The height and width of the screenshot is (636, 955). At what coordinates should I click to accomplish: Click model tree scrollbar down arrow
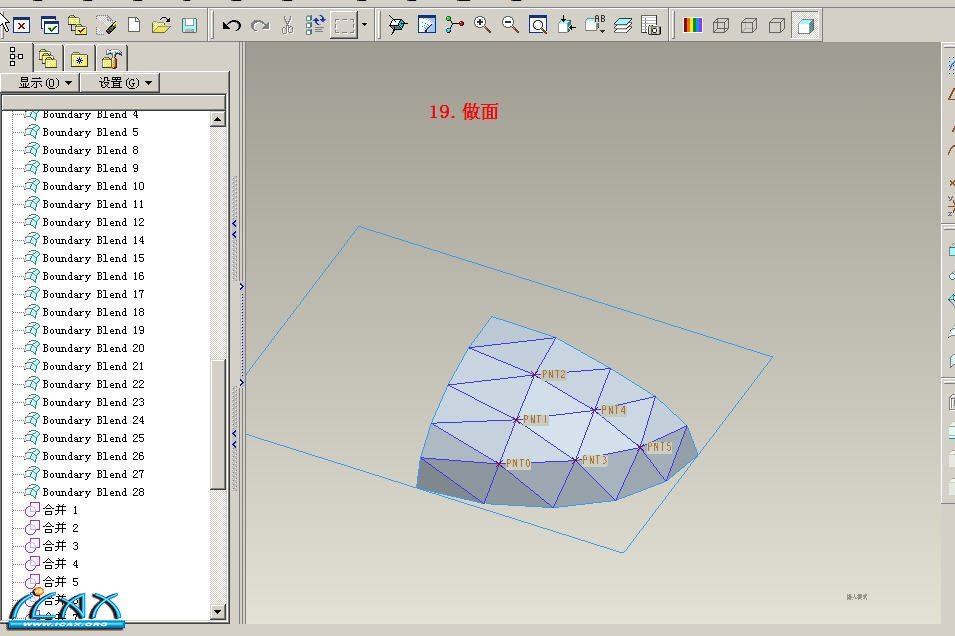(x=218, y=611)
